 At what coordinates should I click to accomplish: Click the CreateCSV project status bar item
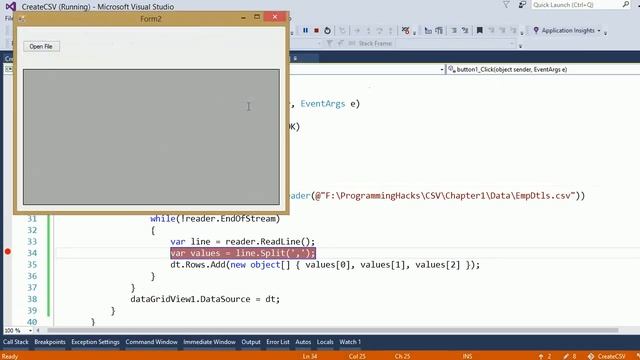(x=607, y=356)
